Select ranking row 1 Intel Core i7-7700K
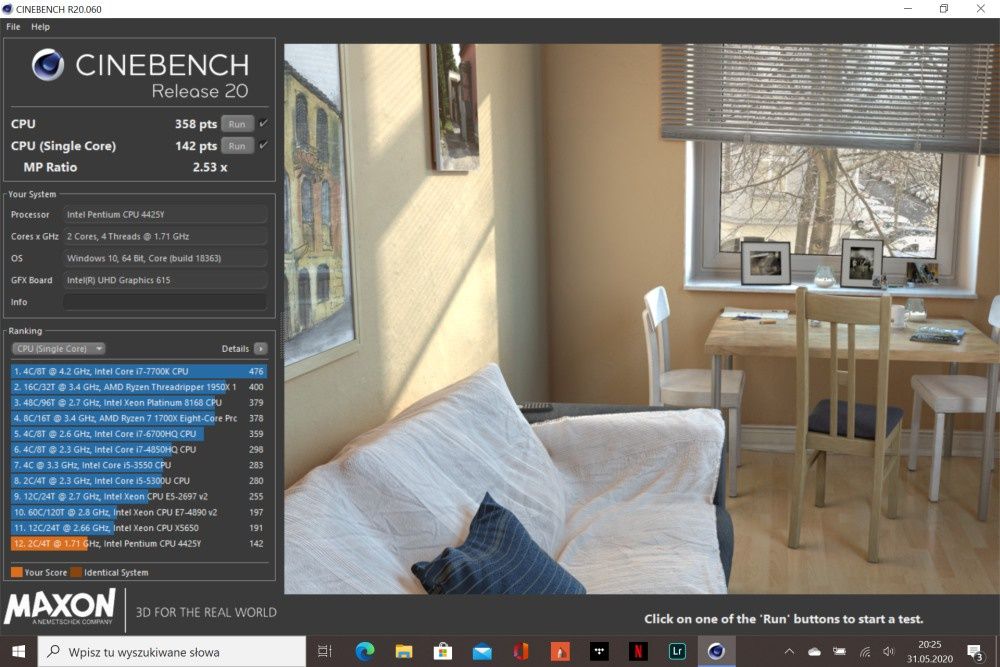Viewport: 1000px width, 667px height. point(138,371)
